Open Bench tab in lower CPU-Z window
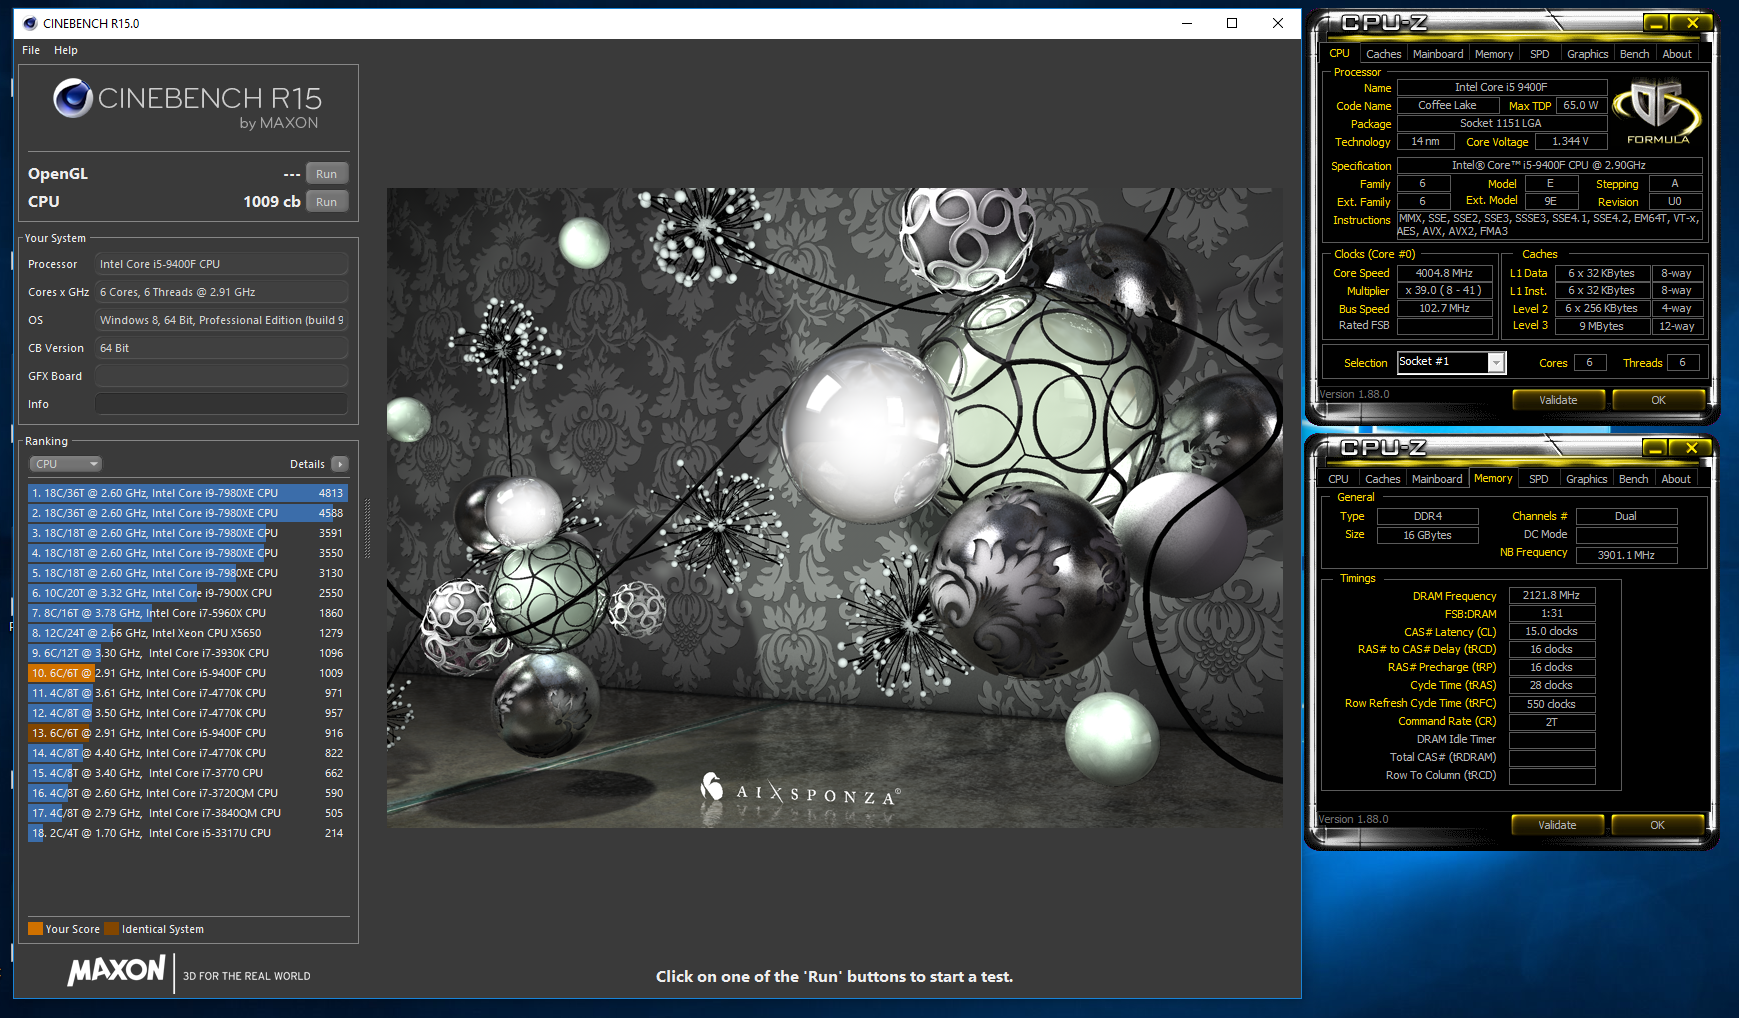Image resolution: width=1739 pixels, height=1018 pixels. [1634, 479]
